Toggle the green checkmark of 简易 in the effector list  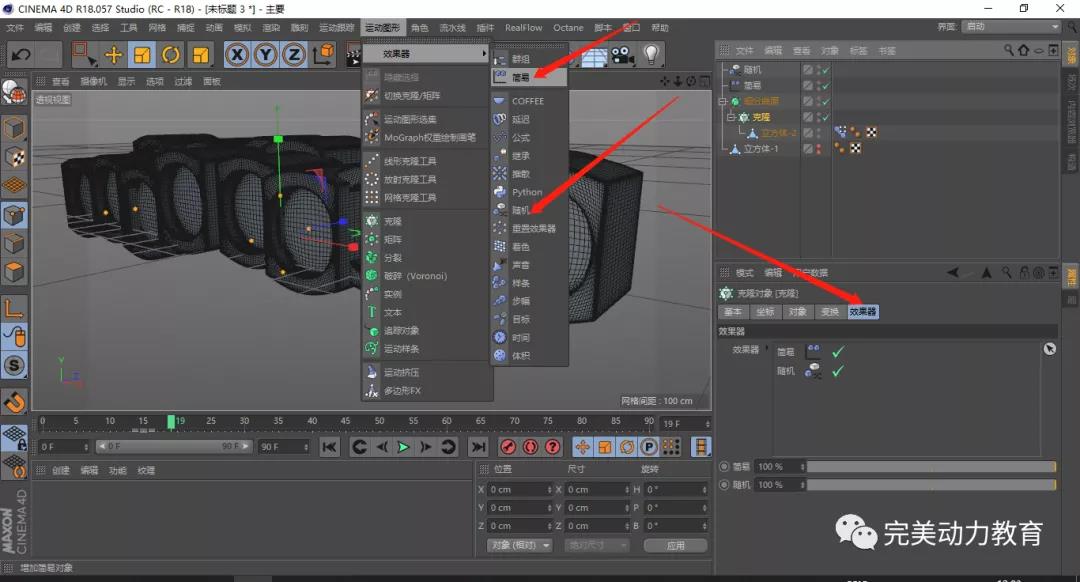click(838, 351)
